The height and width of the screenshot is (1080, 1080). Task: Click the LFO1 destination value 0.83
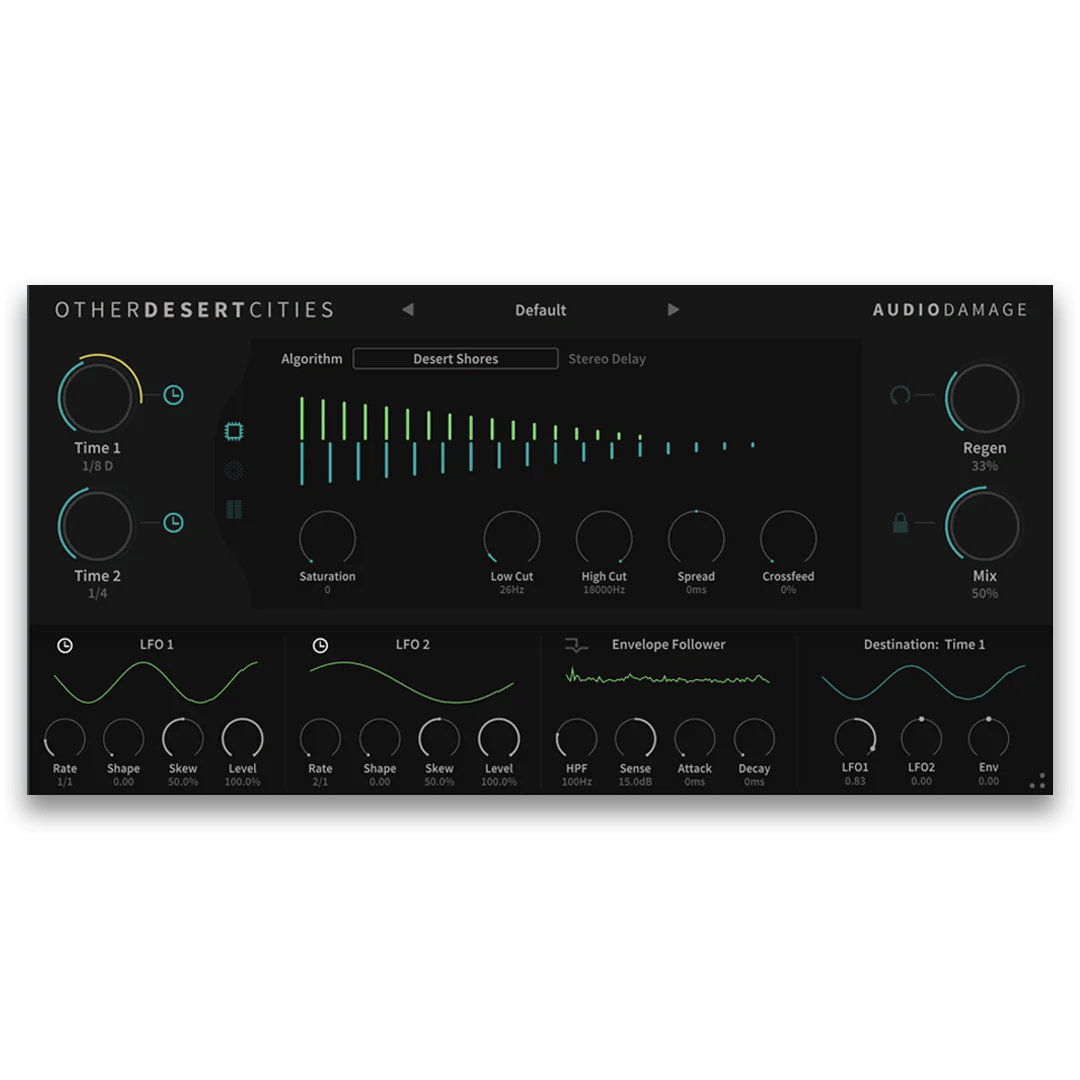tap(855, 781)
